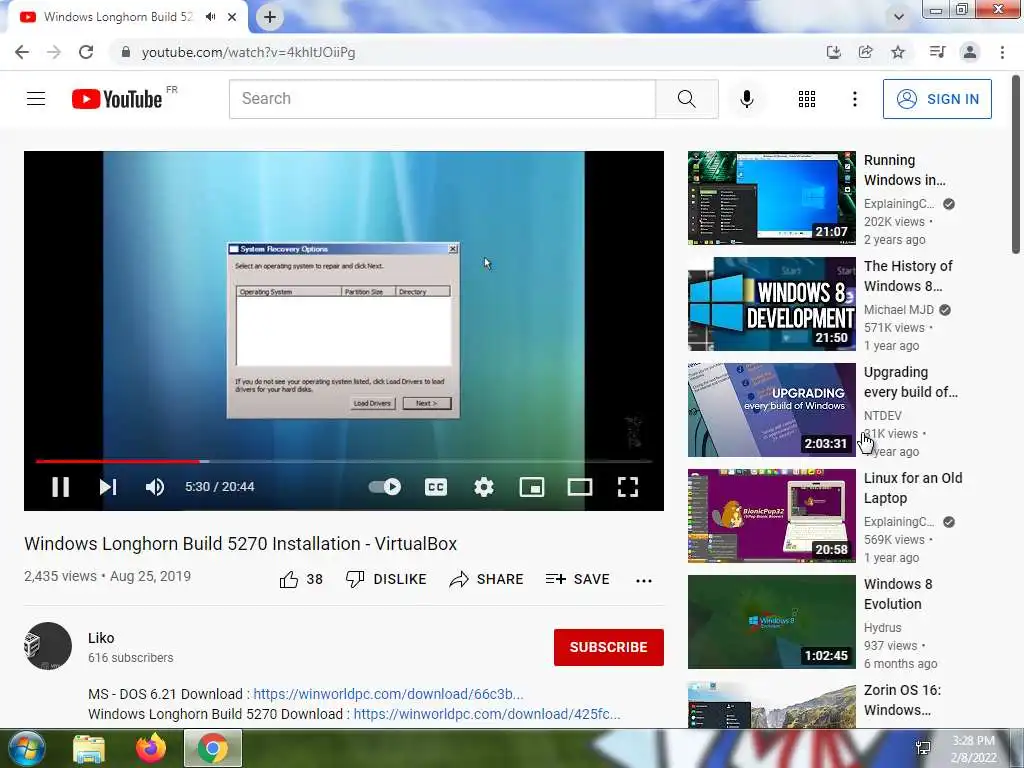This screenshot has height=768, width=1024.
Task: Mute the video volume speaker icon
Action: (x=155, y=487)
